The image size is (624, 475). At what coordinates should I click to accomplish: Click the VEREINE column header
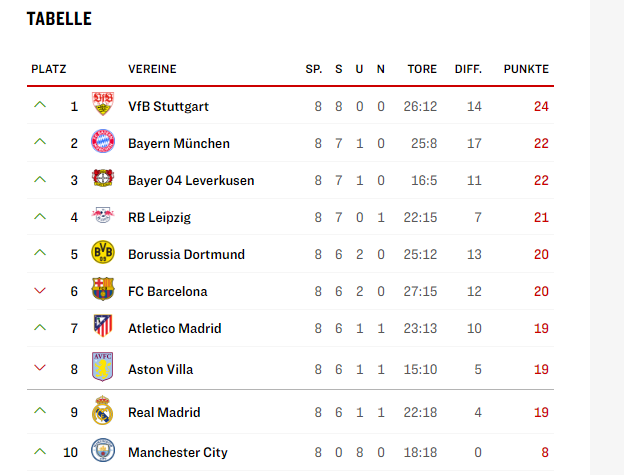(x=152, y=69)
